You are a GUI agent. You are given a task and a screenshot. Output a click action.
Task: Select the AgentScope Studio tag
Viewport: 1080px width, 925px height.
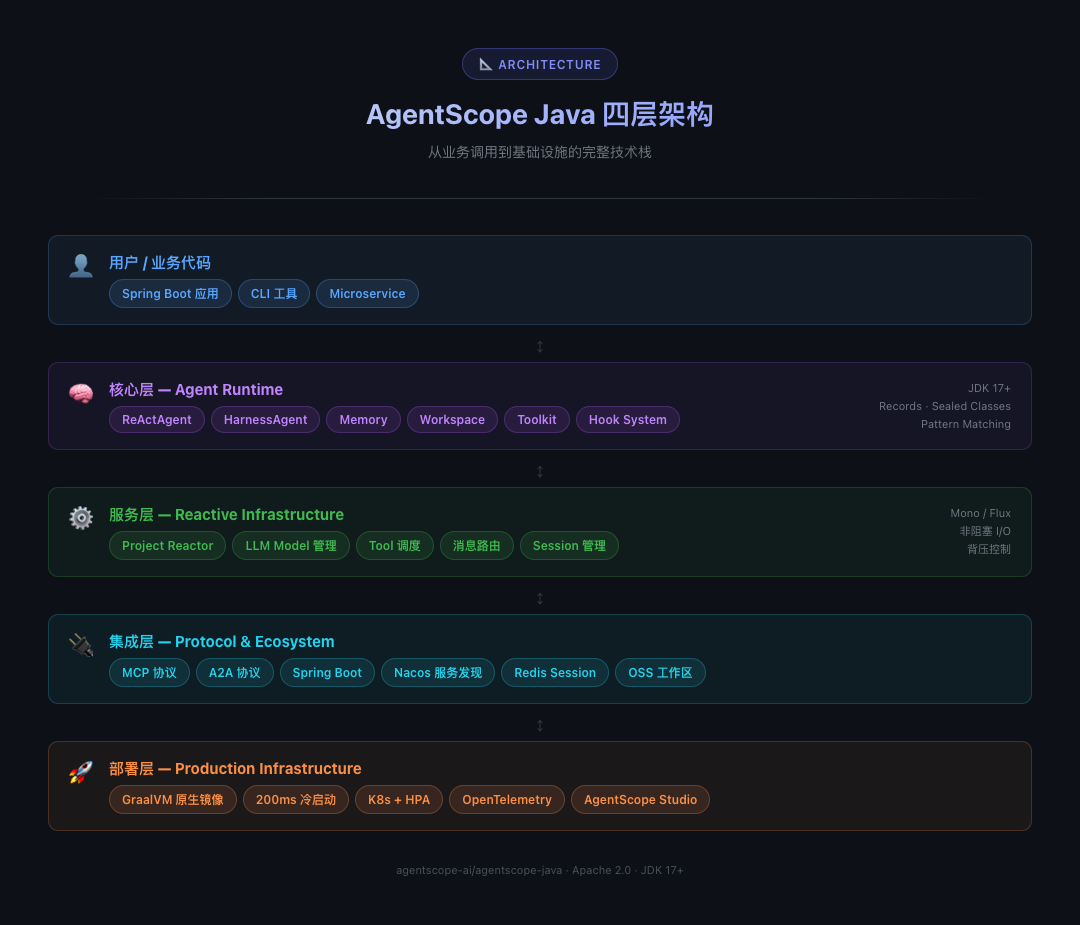pos(641,799)
